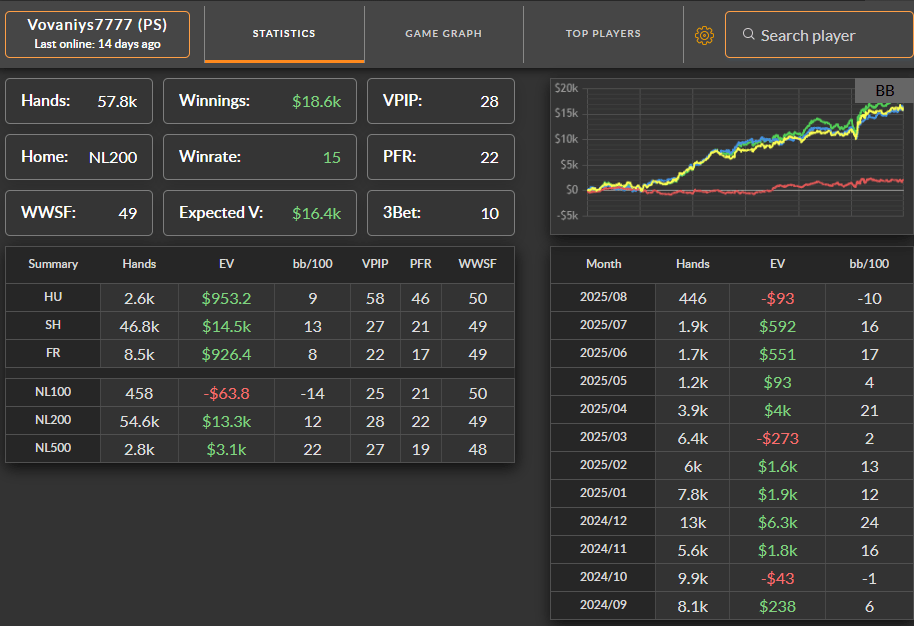Select the Statistics tab

pos(284,34)
